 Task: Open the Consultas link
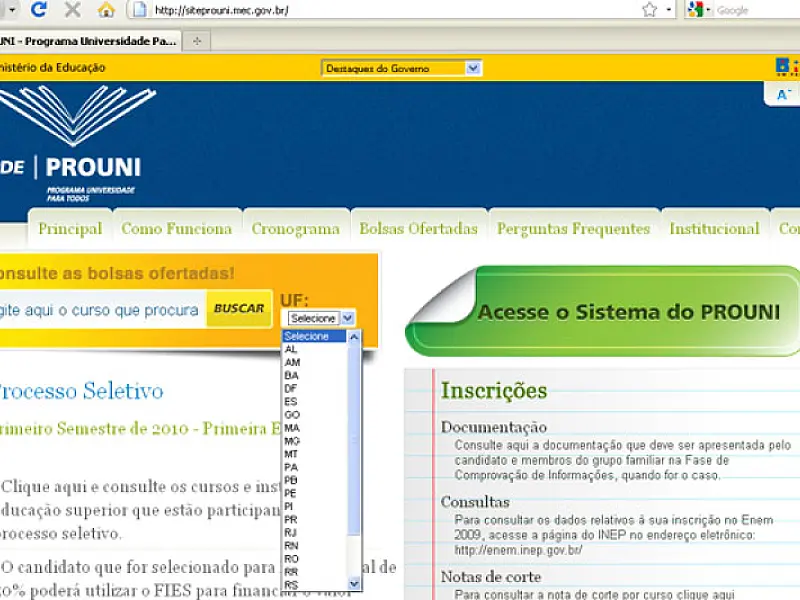click(x=475, y=502)
